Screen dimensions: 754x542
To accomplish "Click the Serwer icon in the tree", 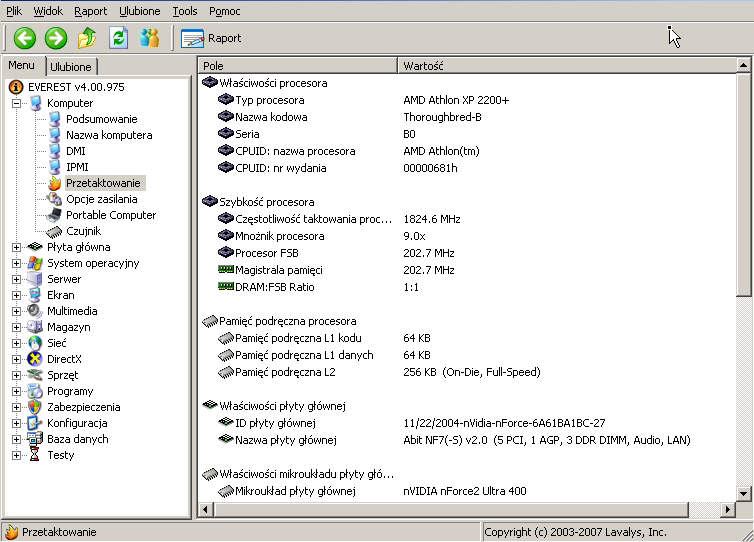I will pos(35,279).
